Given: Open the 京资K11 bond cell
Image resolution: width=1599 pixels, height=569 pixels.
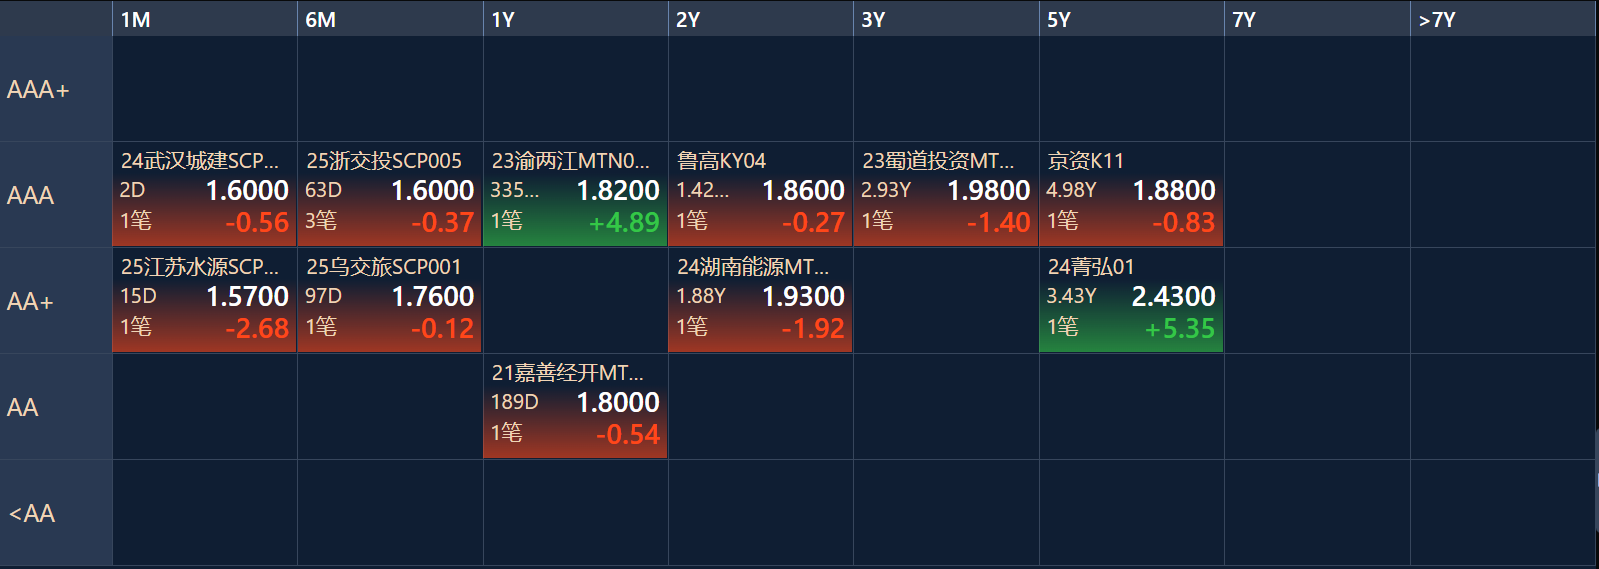Looking at the screenshot, I should click(1131, 194).
